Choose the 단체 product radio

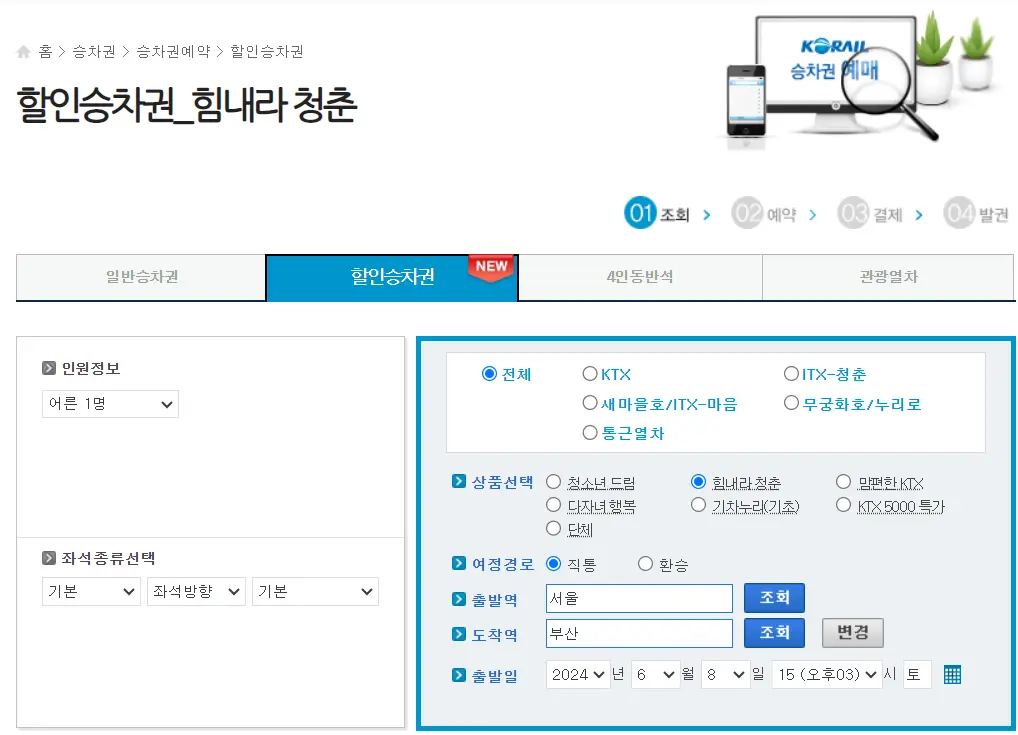[553, 529]
